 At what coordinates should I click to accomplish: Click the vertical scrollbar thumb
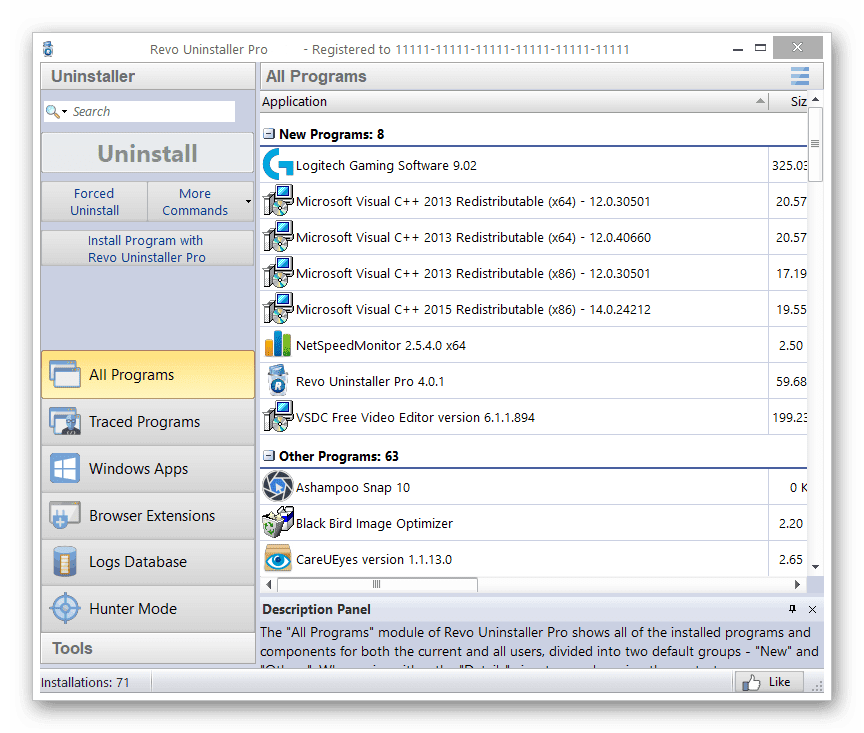pos(815,144)
